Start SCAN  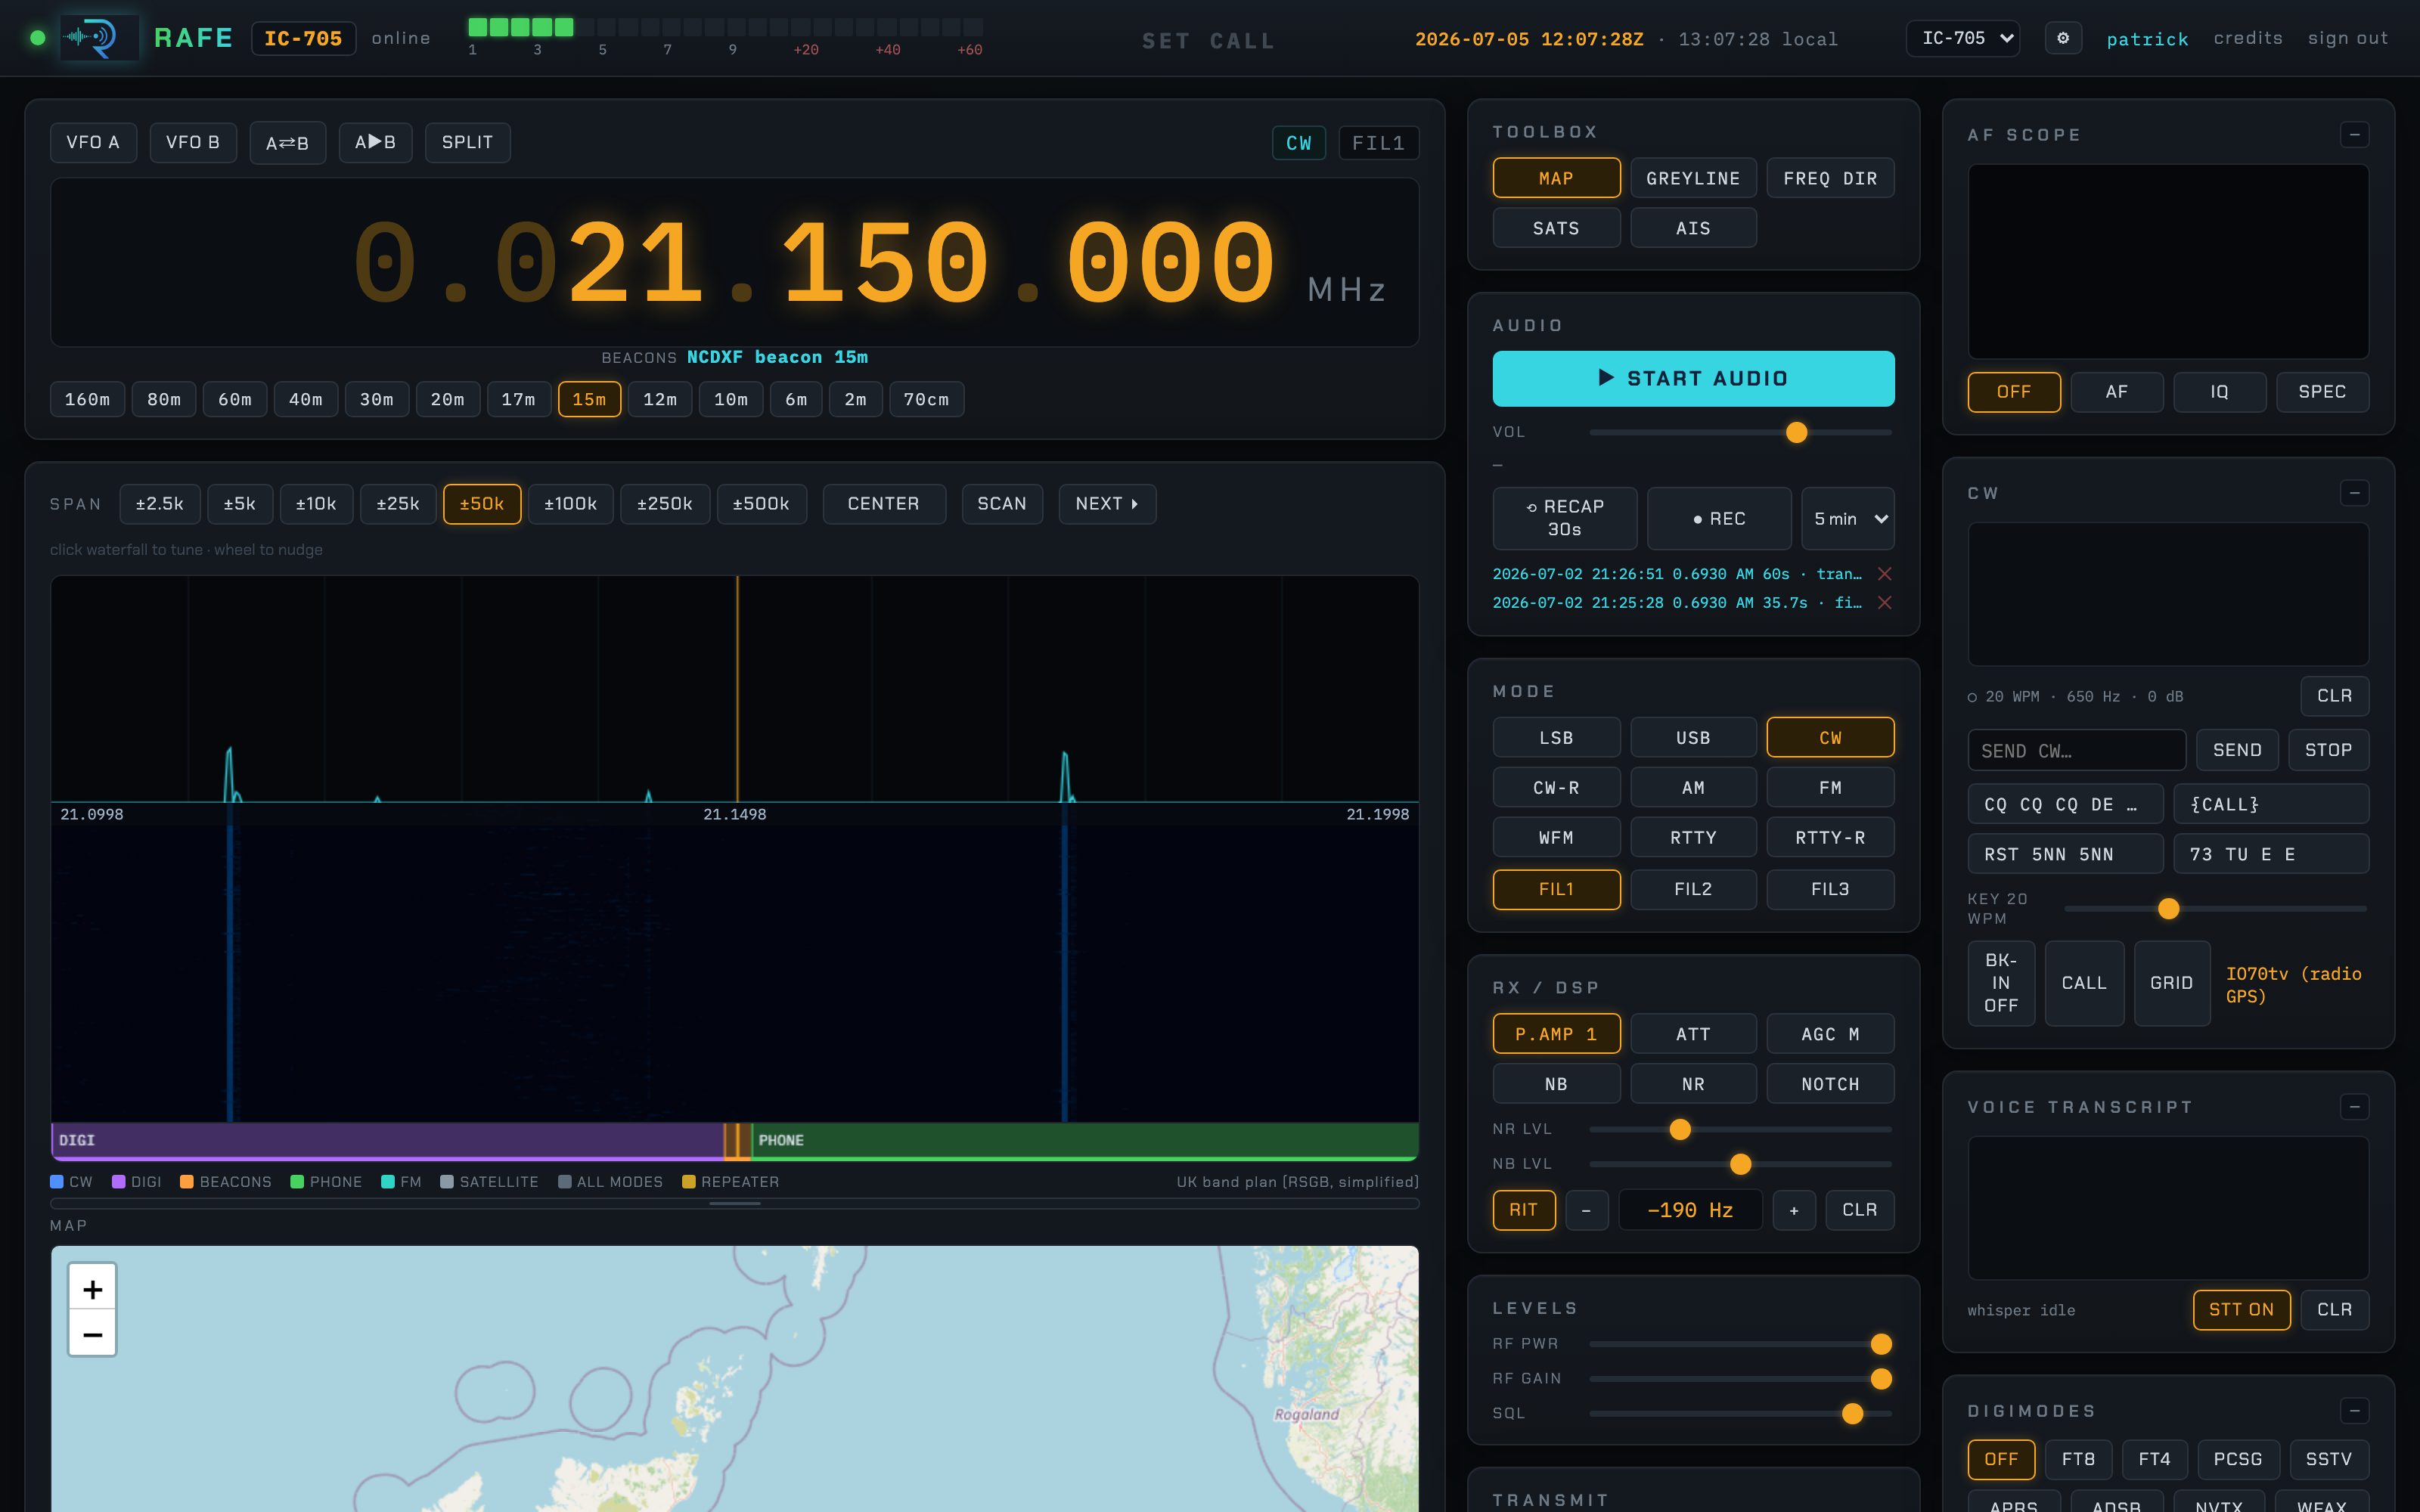pyautogui.click(x=1002, y=504)
